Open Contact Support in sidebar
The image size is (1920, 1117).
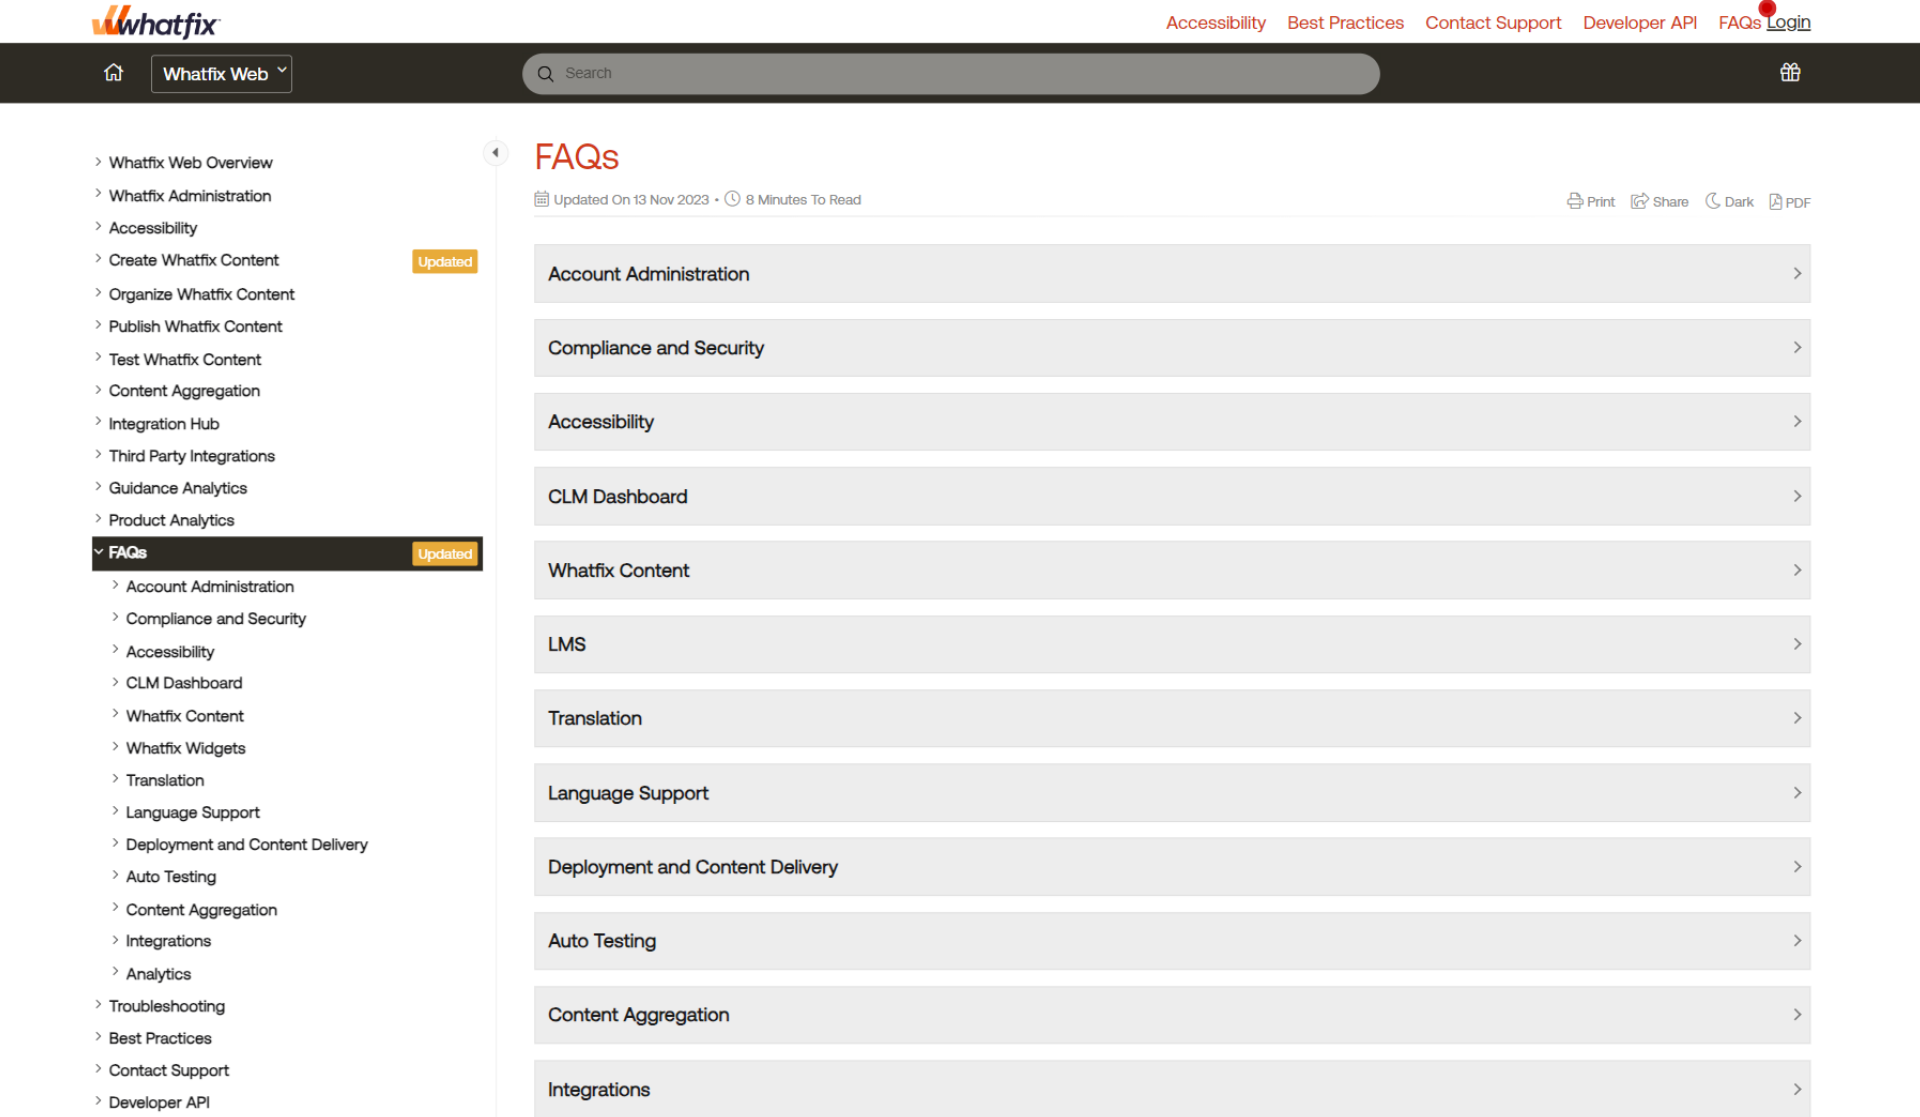click(169, 1070)
